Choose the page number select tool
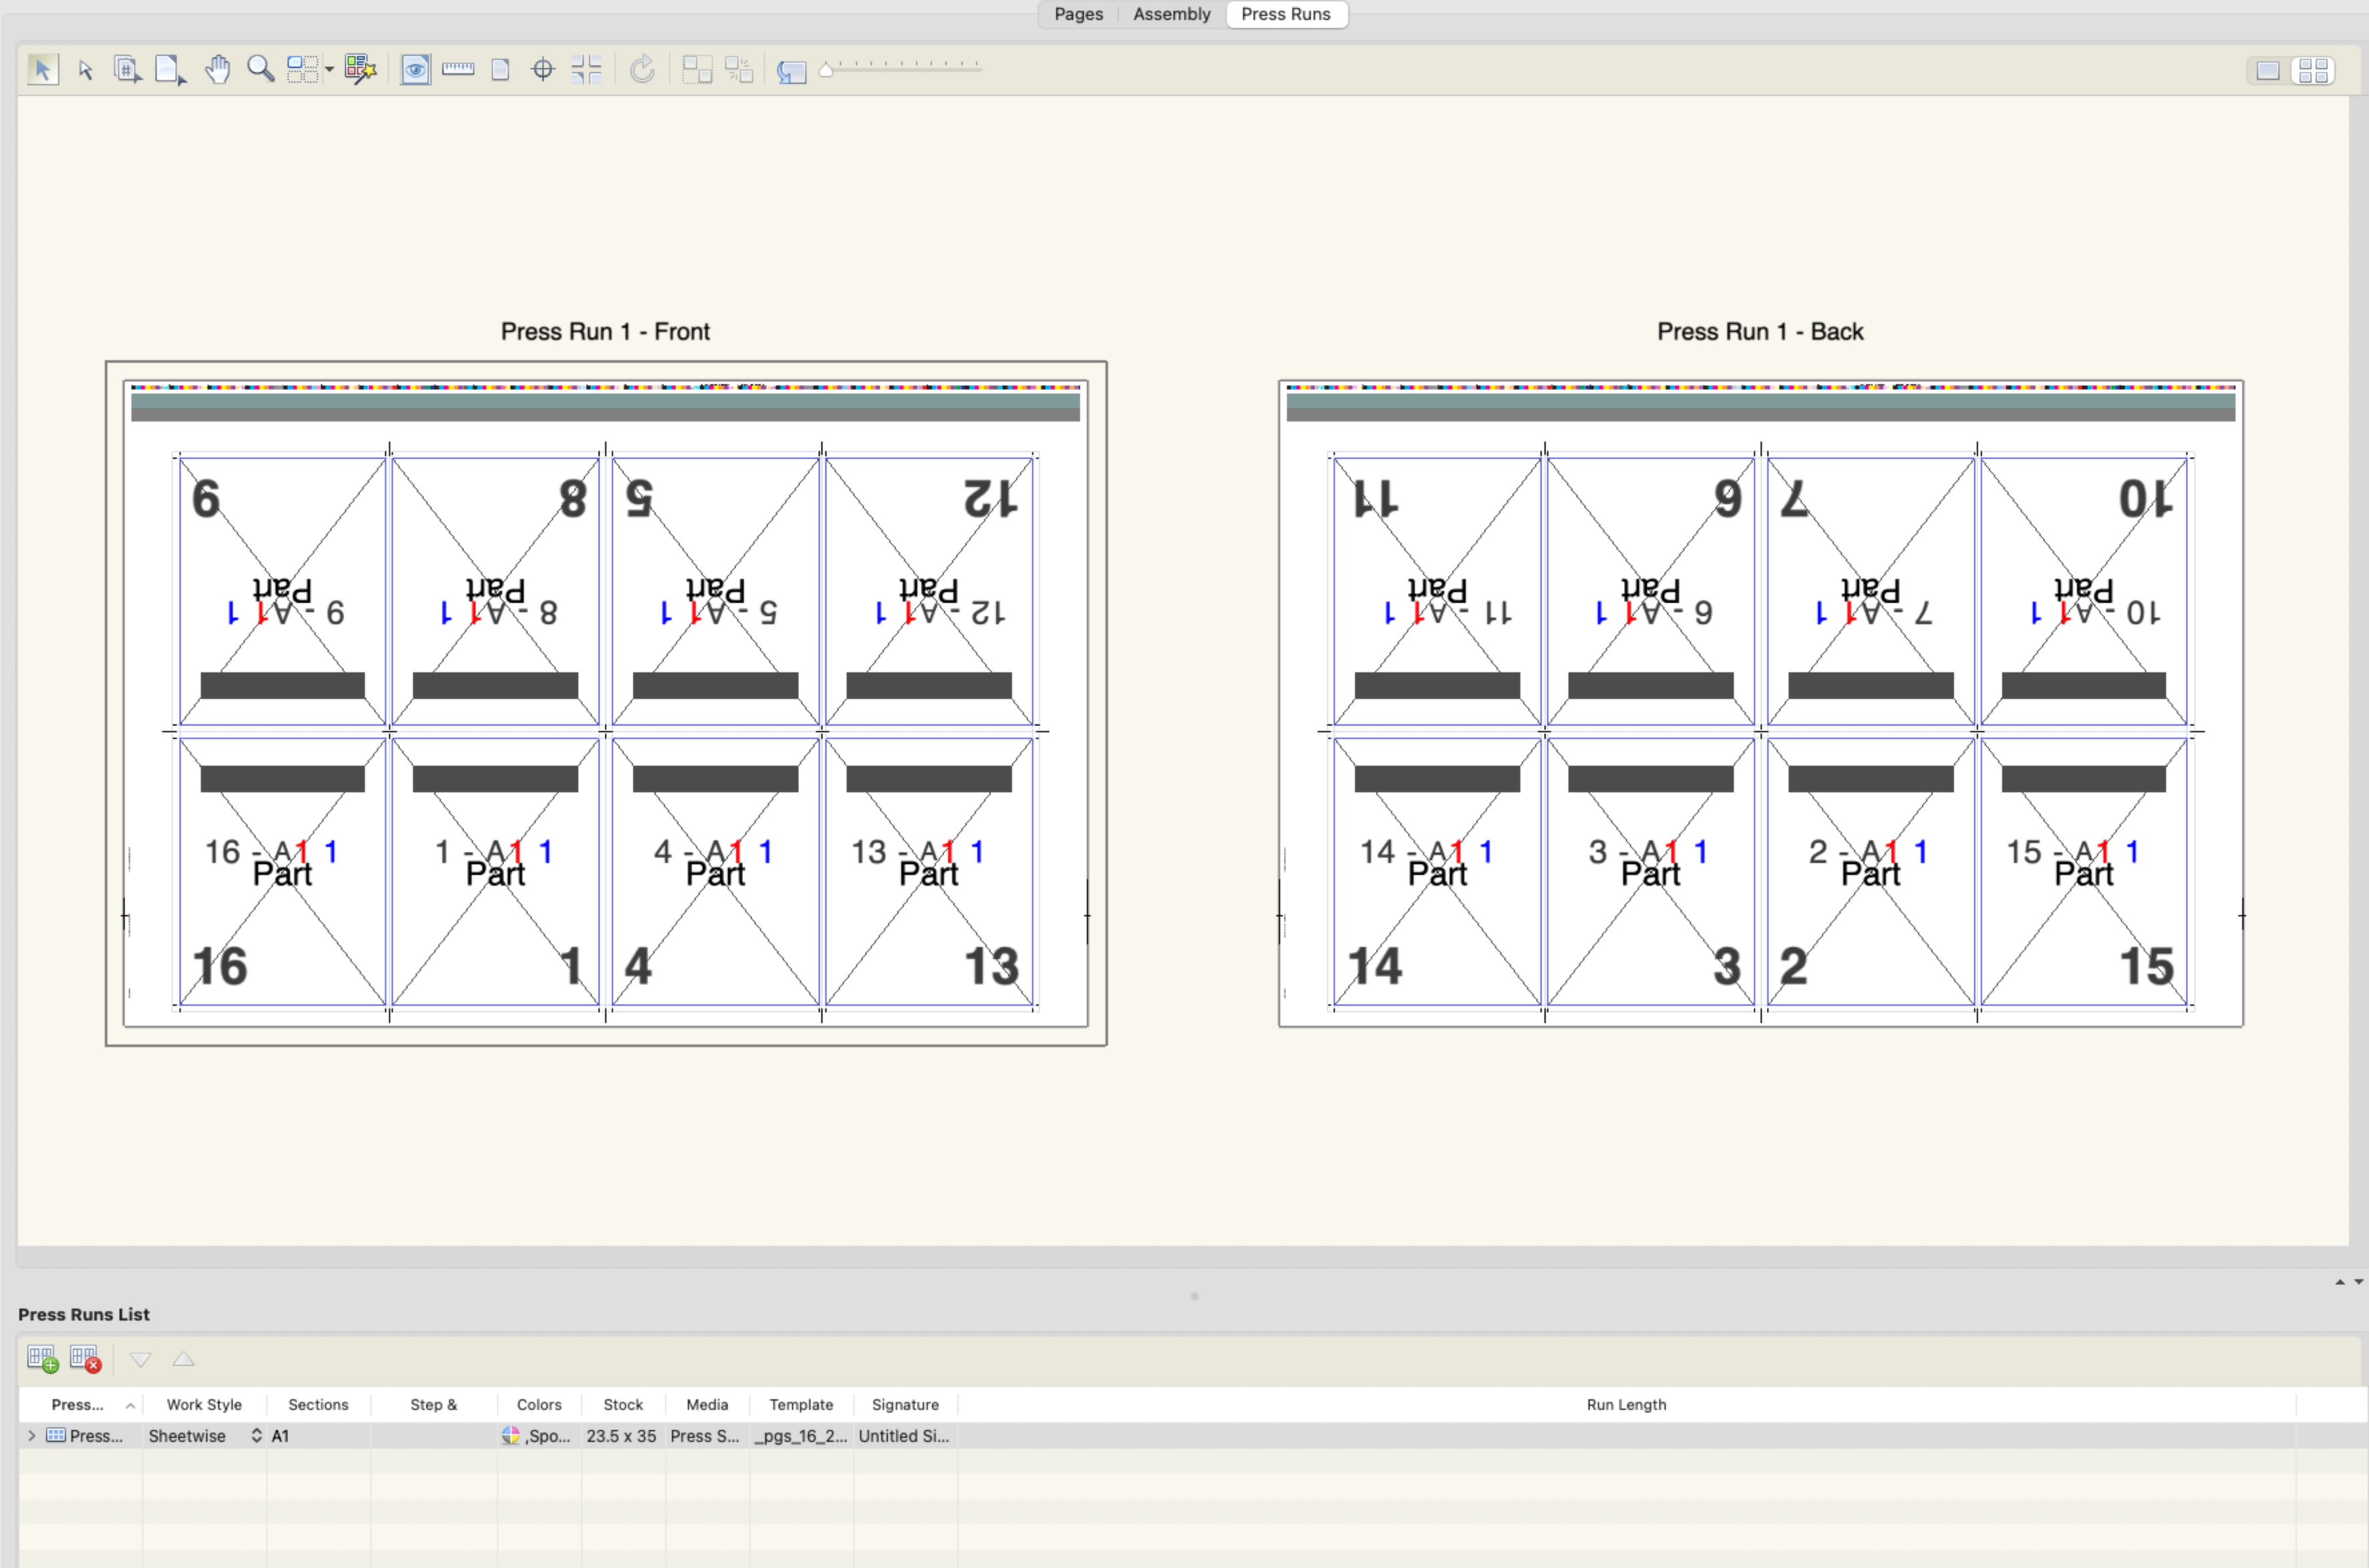The image size is (2369, 1568). click(127, 69)
